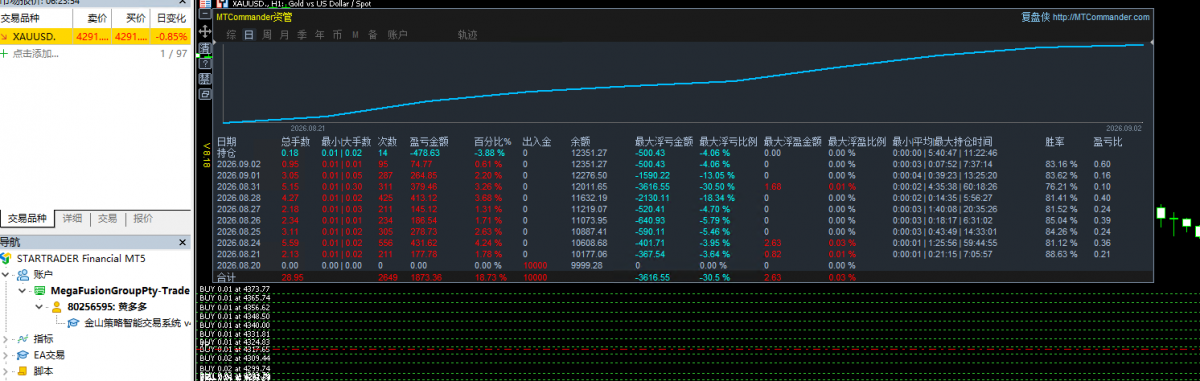Select the 备 tab
The width and height of the screenshot is (1200, 381).
tap(372, 35)
